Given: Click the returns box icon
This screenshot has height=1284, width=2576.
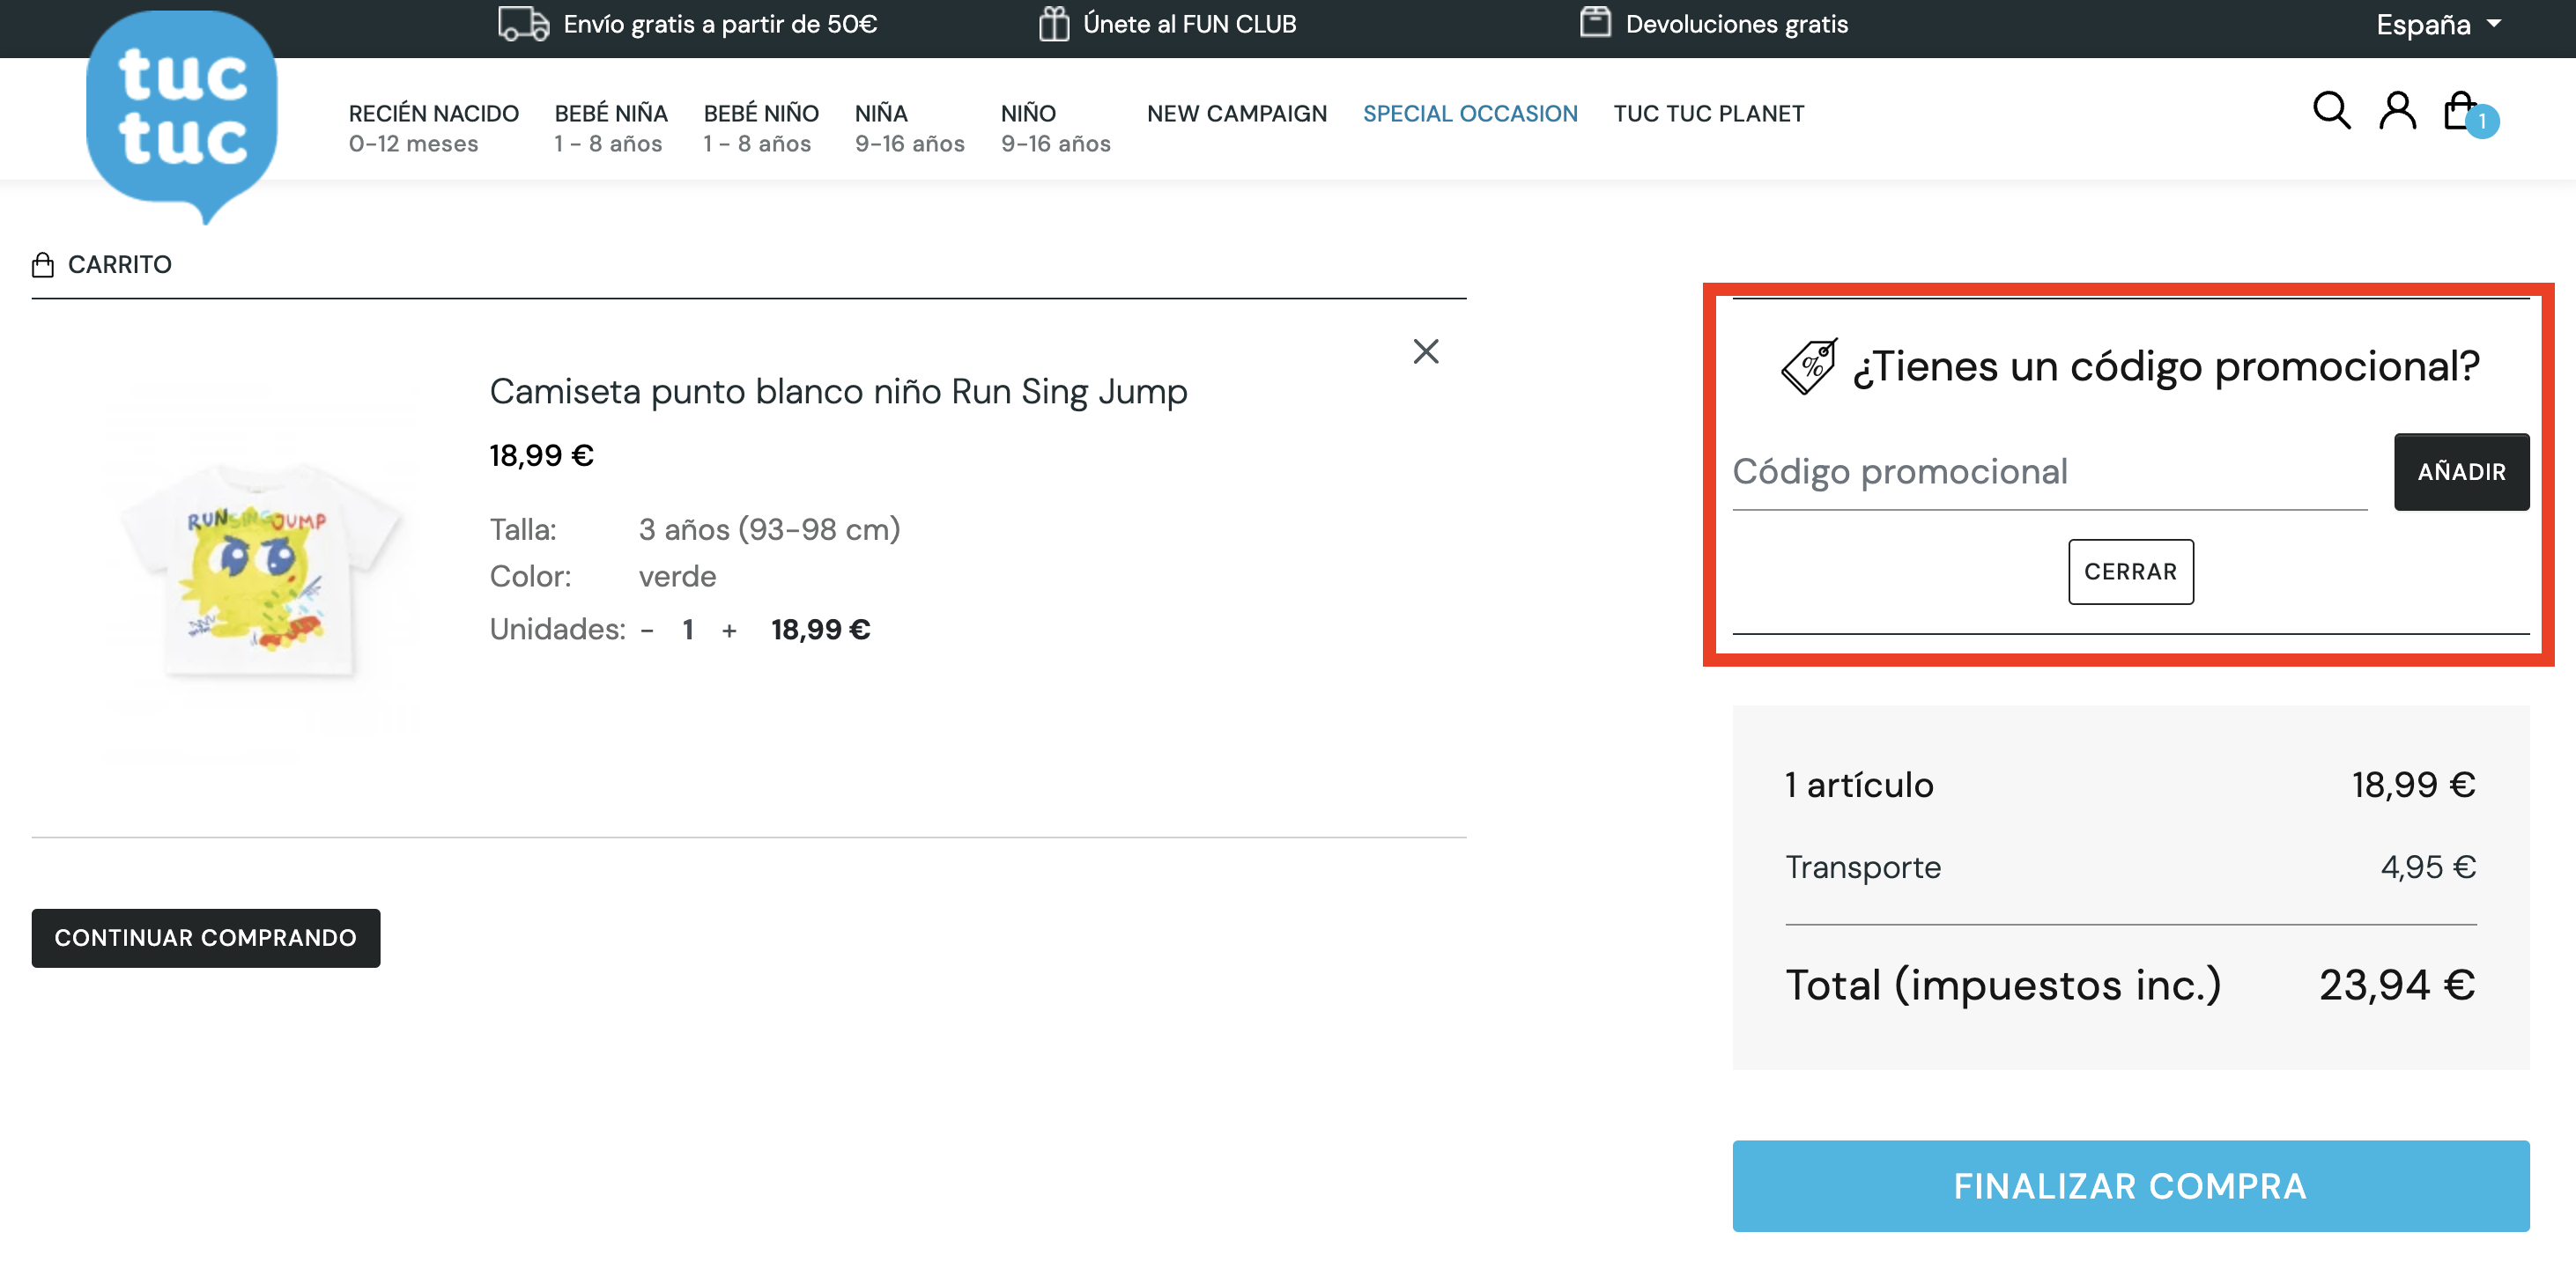Looking at the screenshot, I should 1595,22.
